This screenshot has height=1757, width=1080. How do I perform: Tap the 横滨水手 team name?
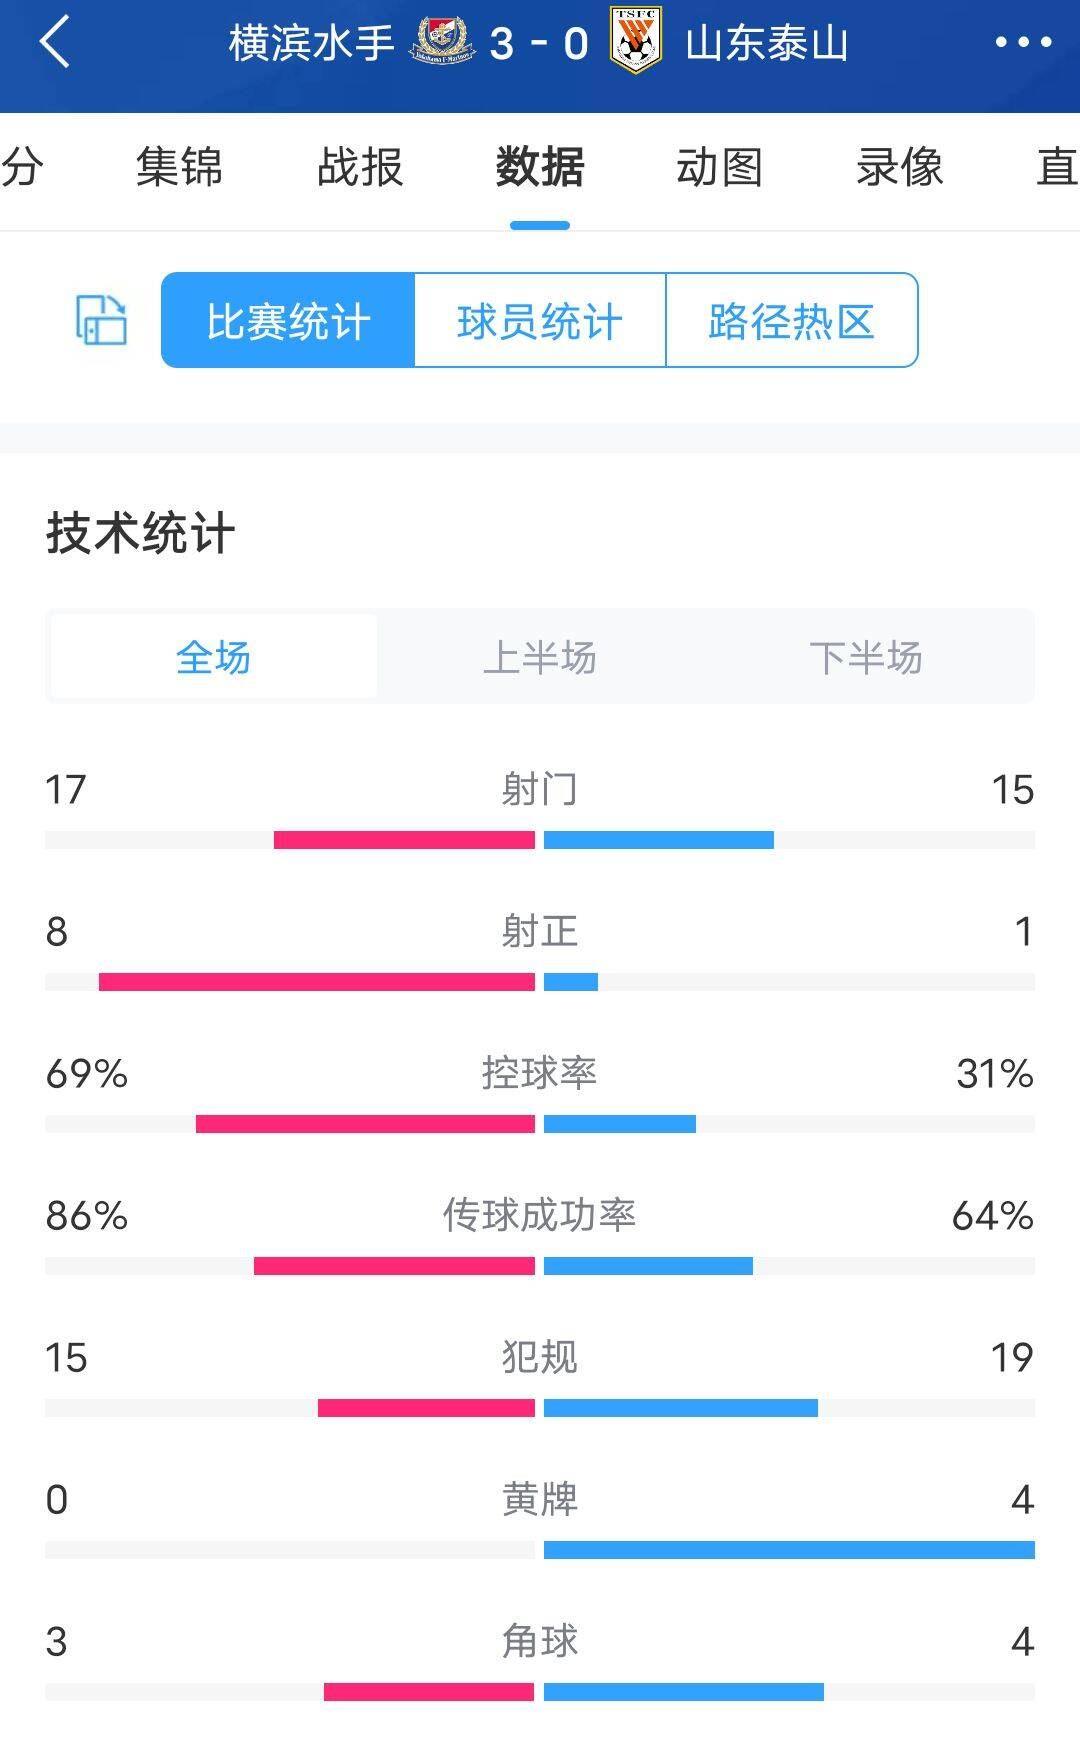coord(312,43)
